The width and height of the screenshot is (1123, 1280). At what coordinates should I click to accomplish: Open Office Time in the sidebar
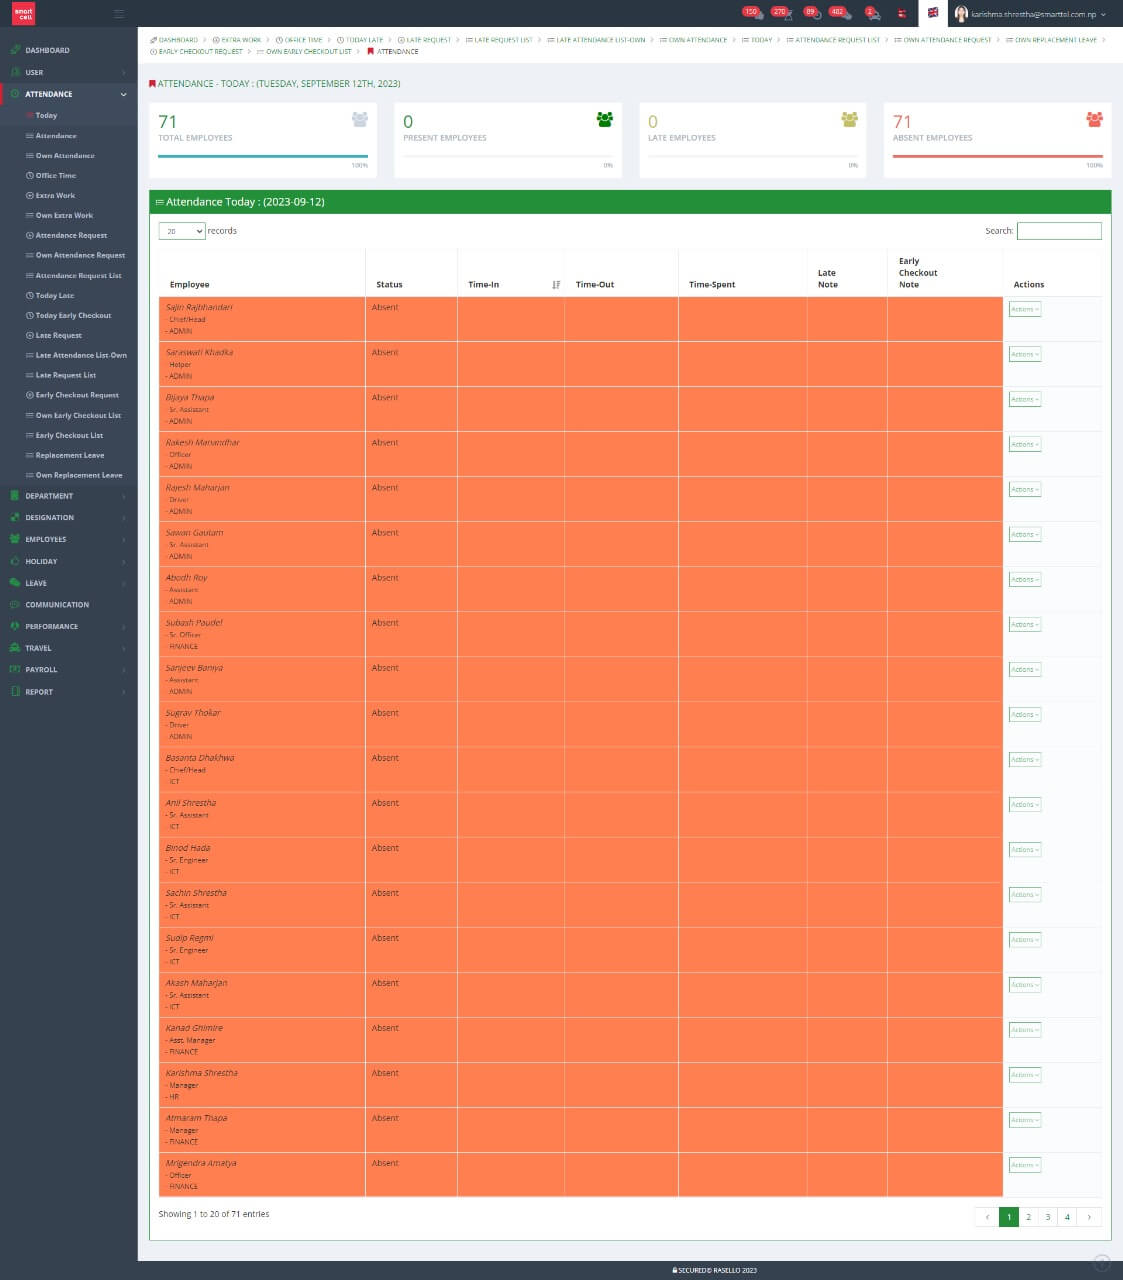[x=55, y=176]
